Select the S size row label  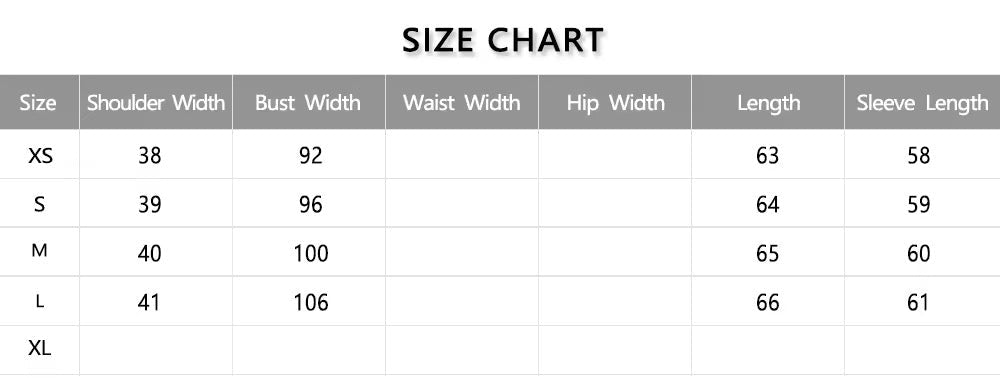(x=40, y=204)
